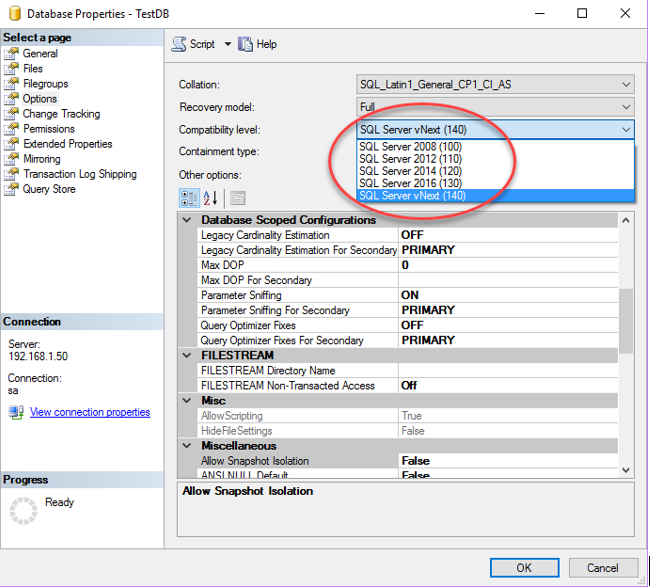Open the Script dropdown arrow
This screenshot has height=588, width=651.
click(x=227, y=44)
